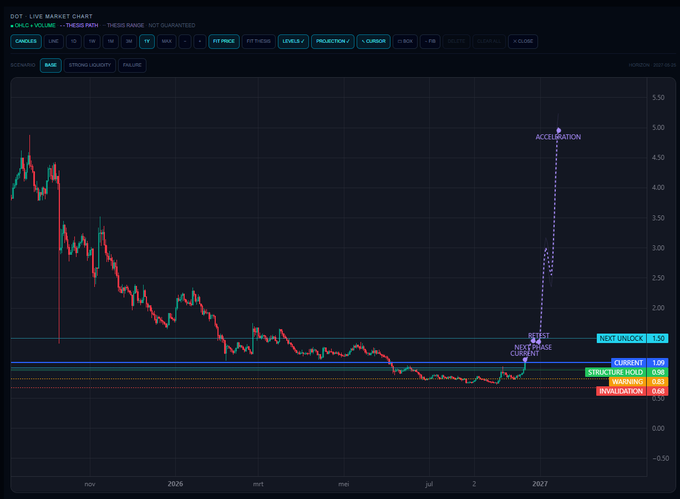Click the Current projection marker dot

[525, 360]
